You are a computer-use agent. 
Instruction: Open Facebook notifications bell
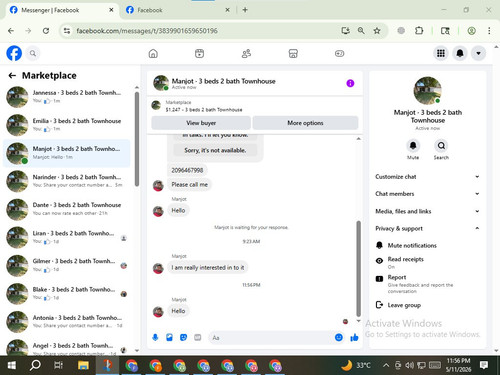click(460, 53)
